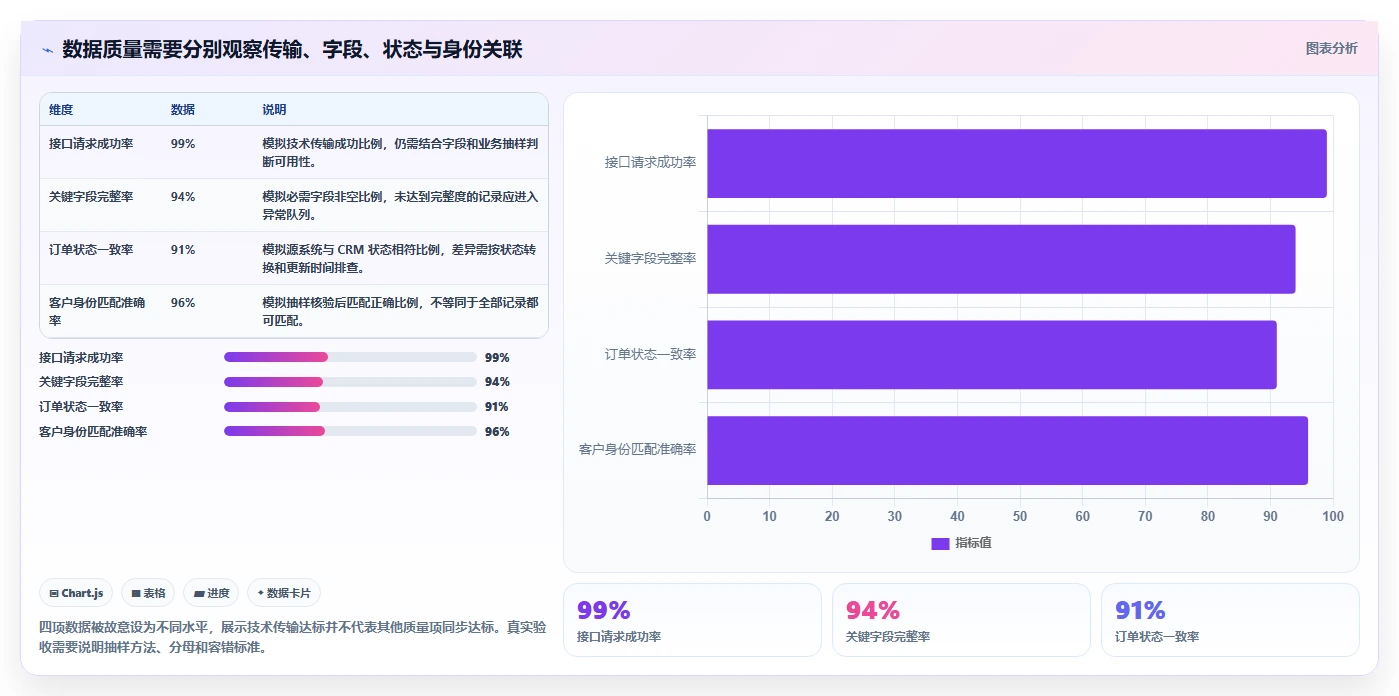Click the x-axis tick label 50
1399x696 pixels.
click(x=1020, y=516)
